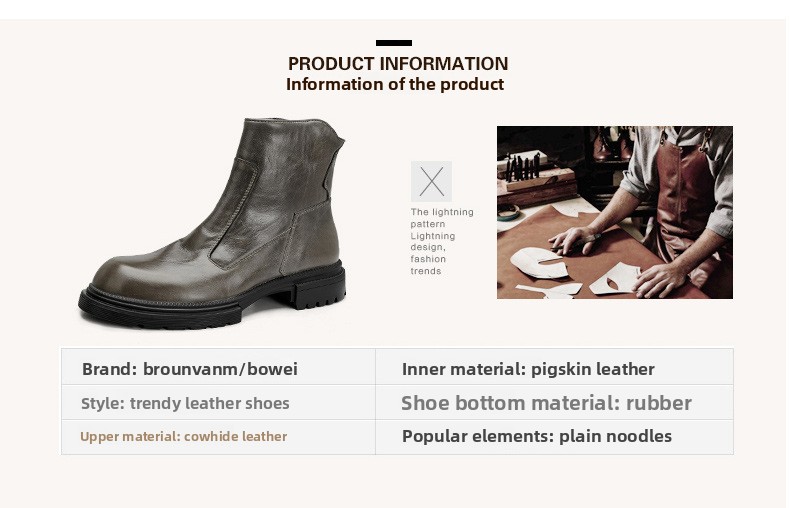Select the Inner material: pigskin leather cell
The image size is (790, 508).
pos(528,369)
